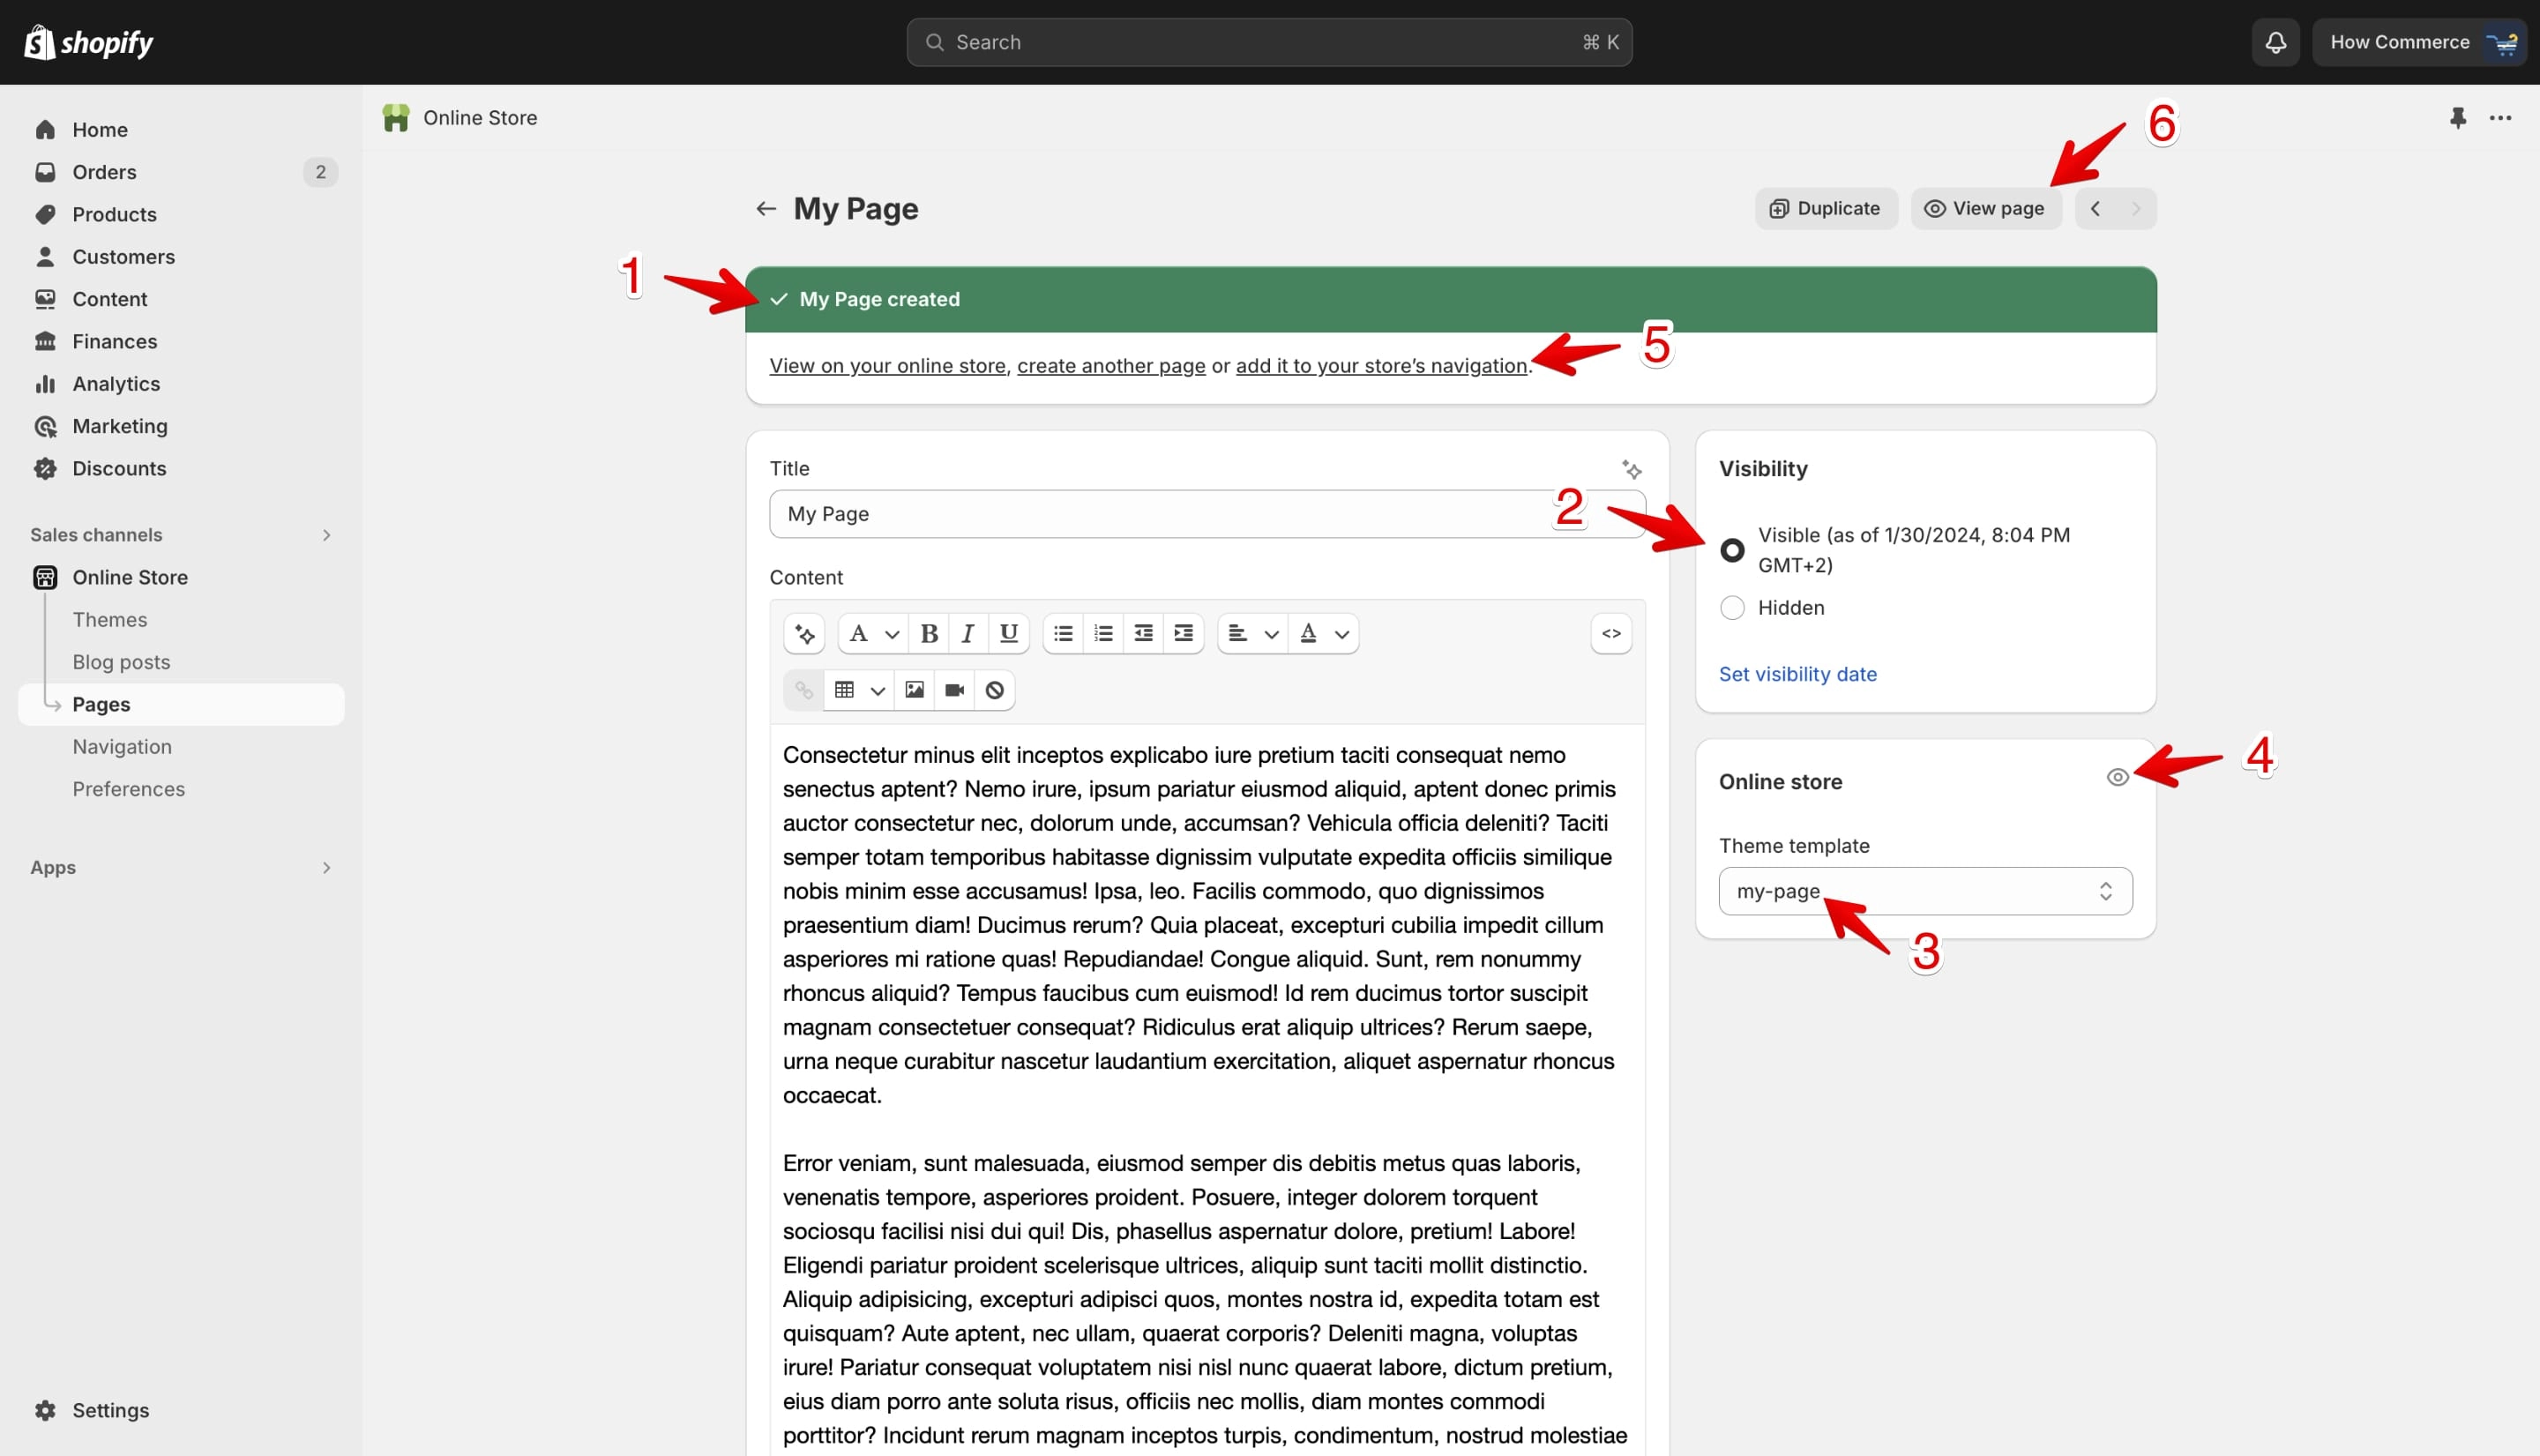Expand the Sales channels section
The width and height of the screenshot is (2540, 1456).
pyautogui.click(x=325, y=535)
